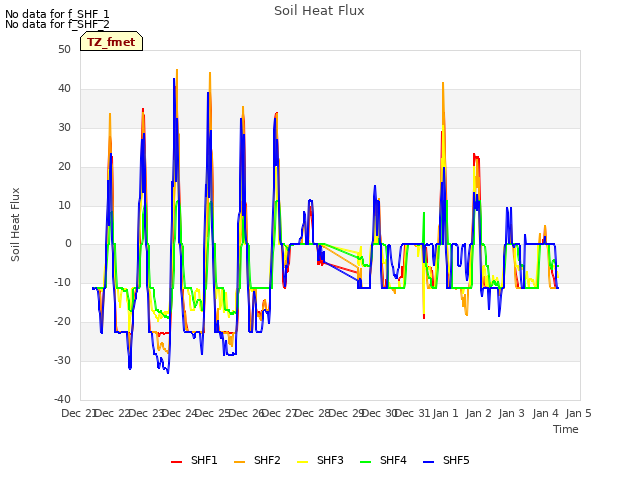Toggle the SHF5 legend entry

click(x=446, y=460)
